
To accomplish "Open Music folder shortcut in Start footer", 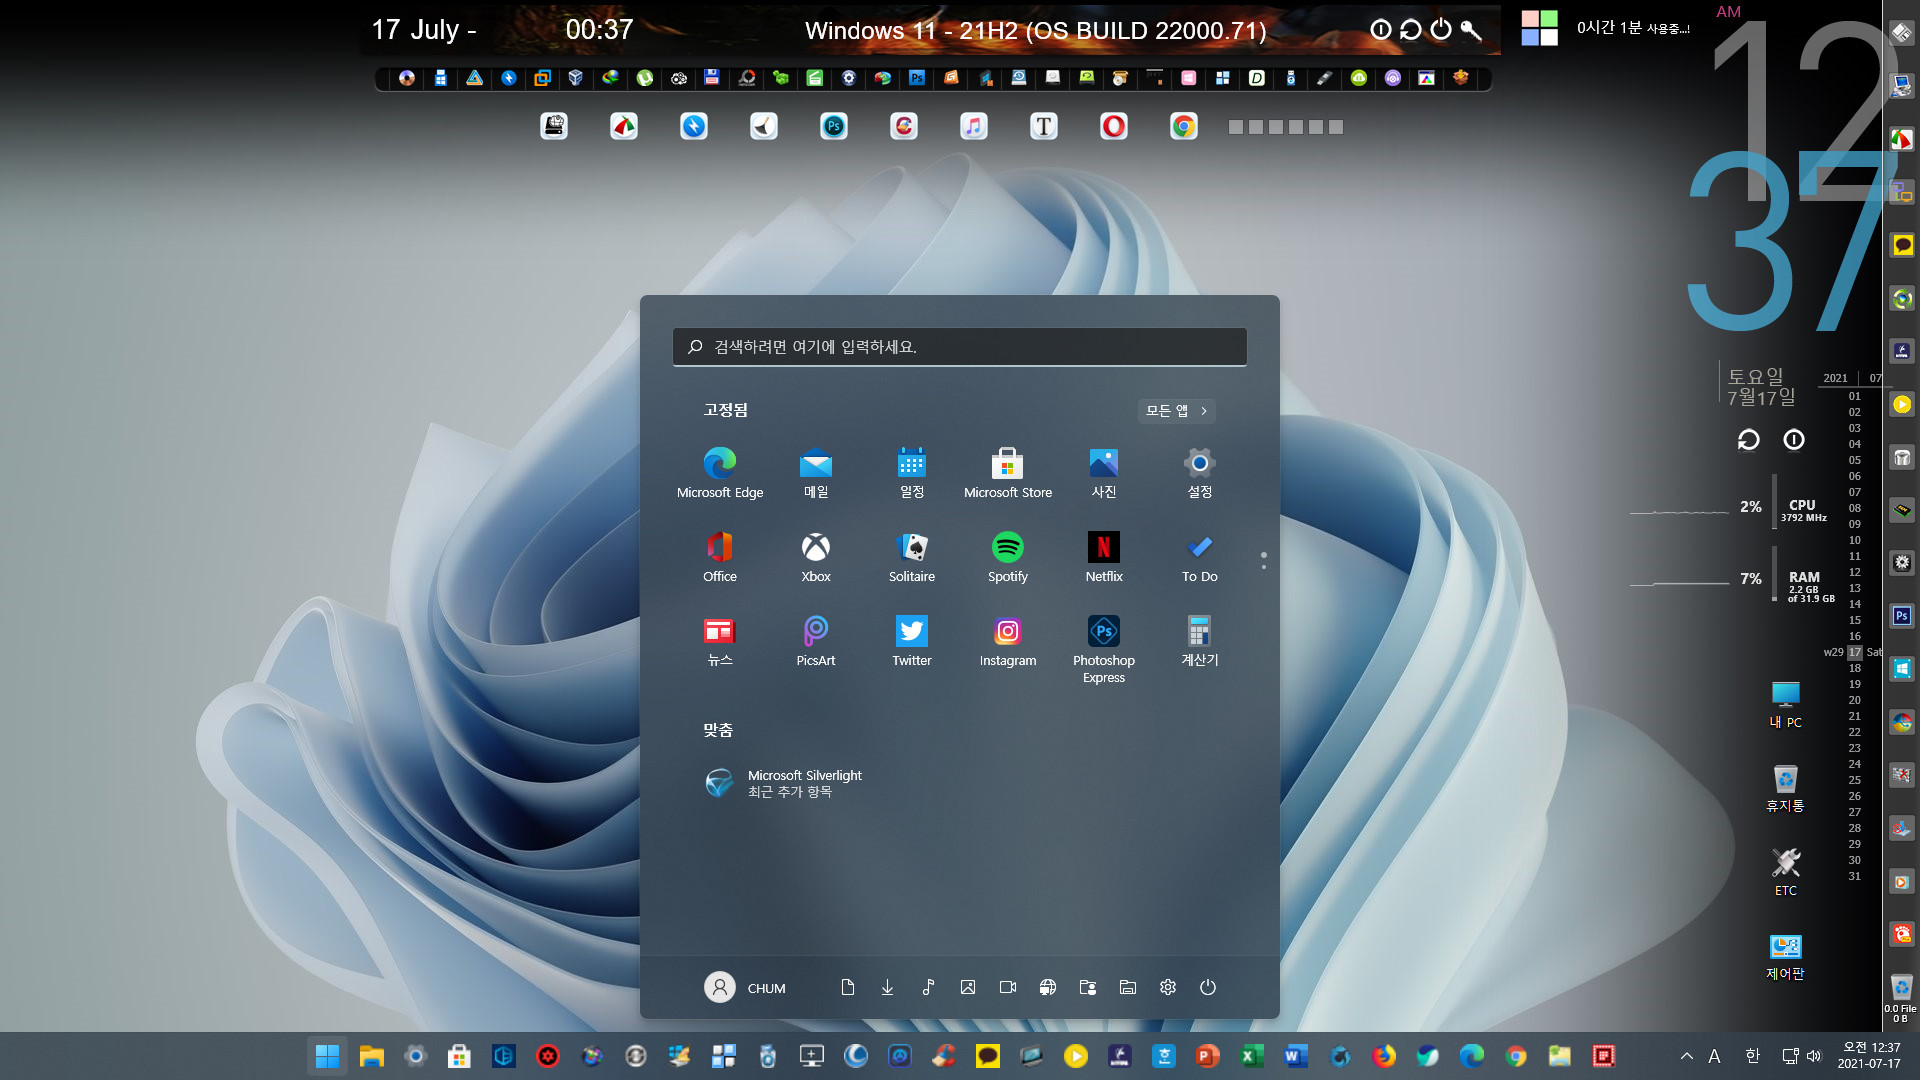I will coord(928,988).
